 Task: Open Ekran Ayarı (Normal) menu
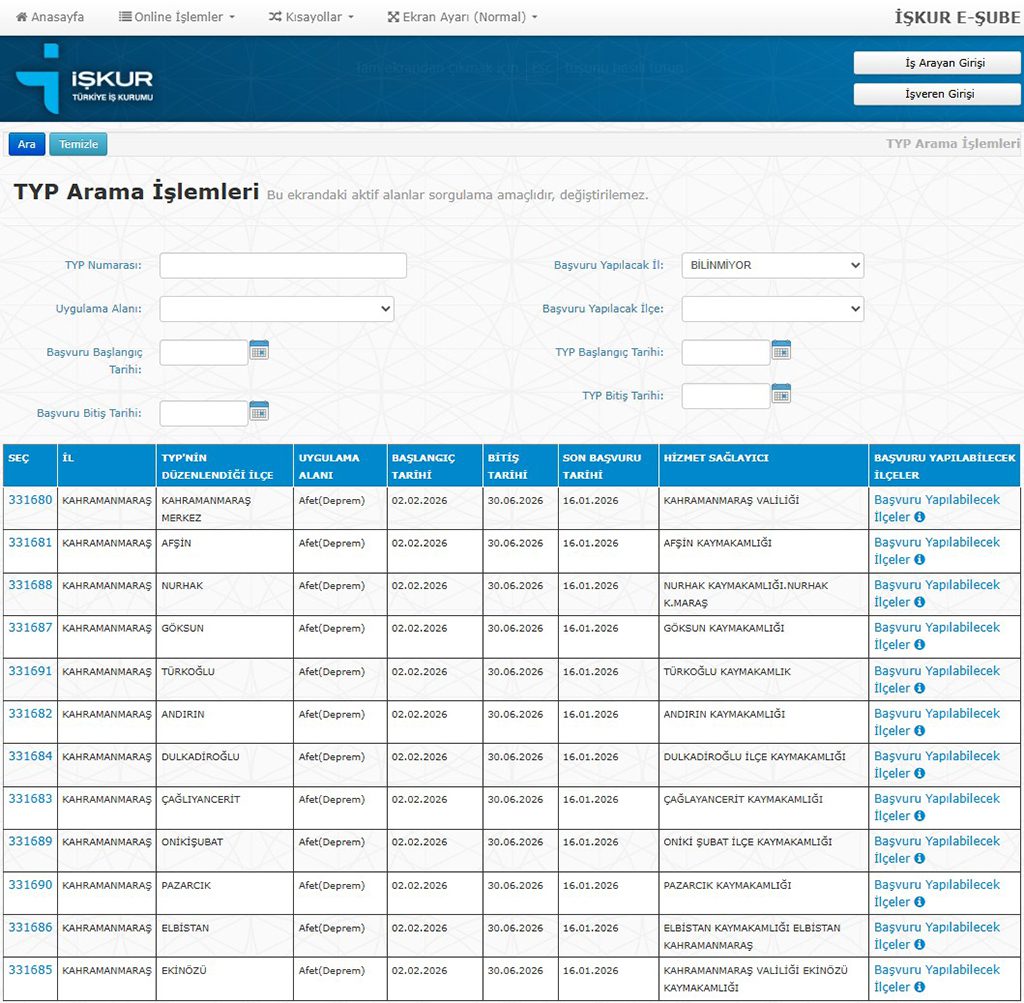462,17
